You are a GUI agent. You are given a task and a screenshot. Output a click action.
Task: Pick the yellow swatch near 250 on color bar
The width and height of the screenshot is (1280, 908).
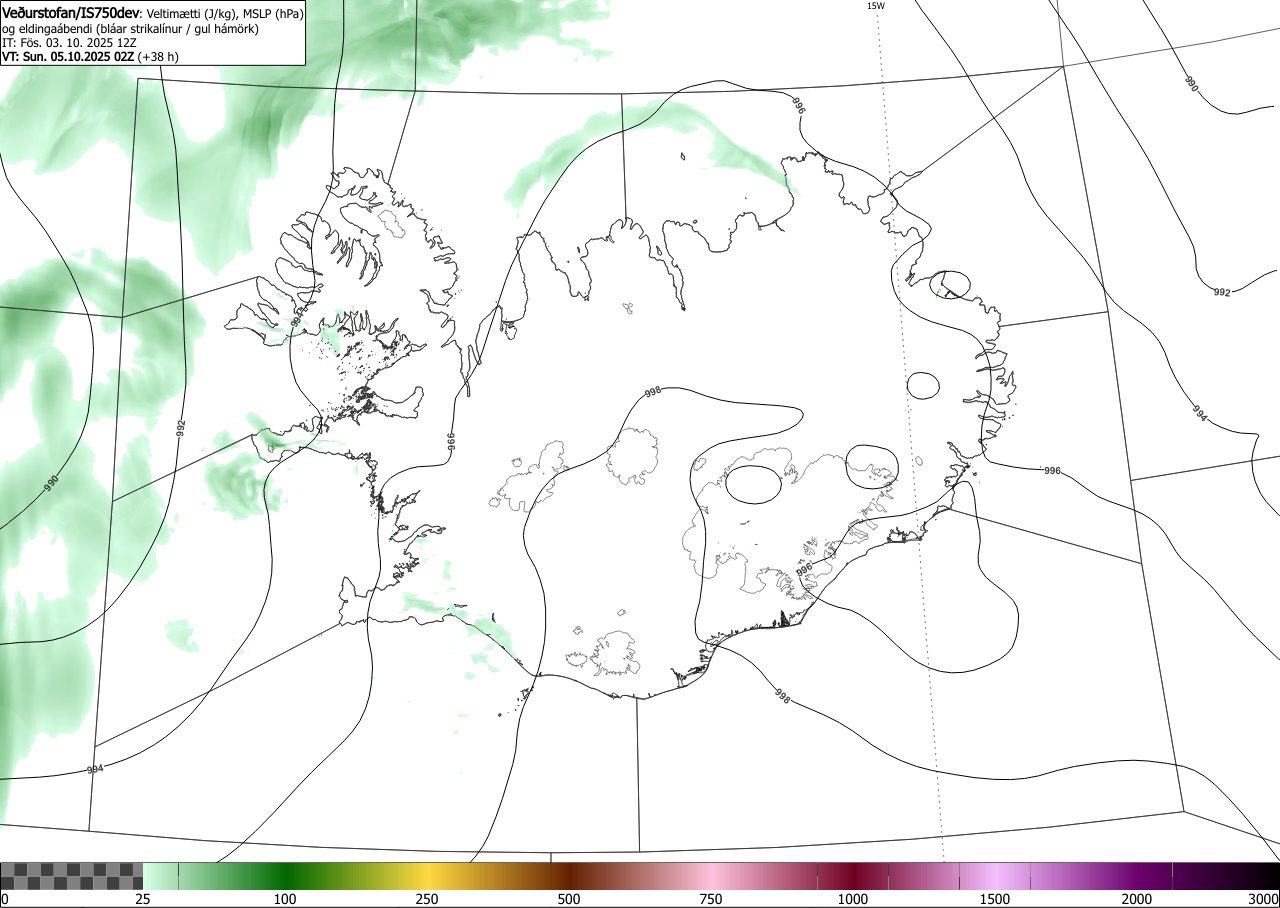pos(427,876)
